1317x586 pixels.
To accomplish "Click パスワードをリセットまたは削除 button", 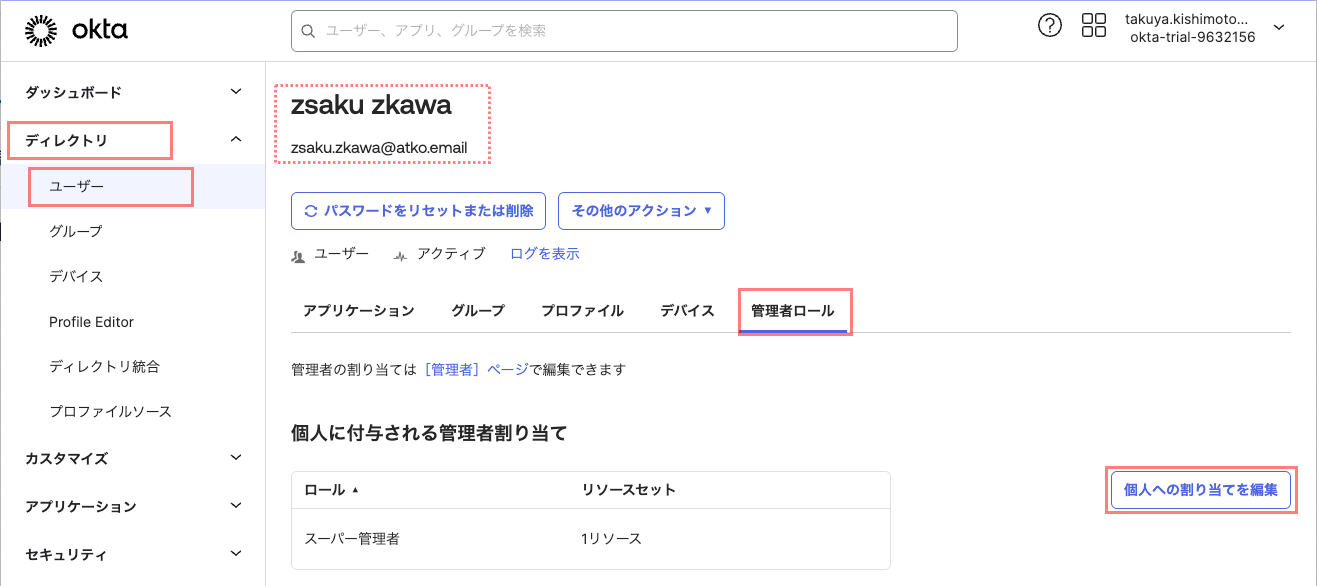I will click(418, 211).
